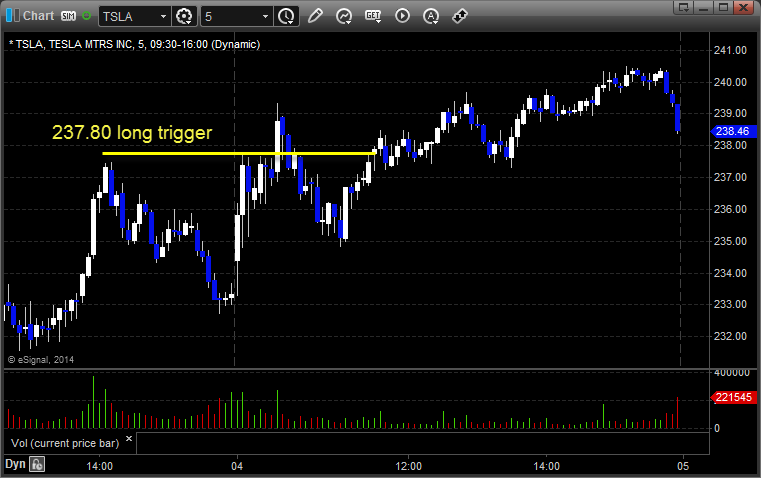Screen dimensions: 761x478
Task: Click the TSLA TESLA MTRS INC chart title
Action: 134,44
